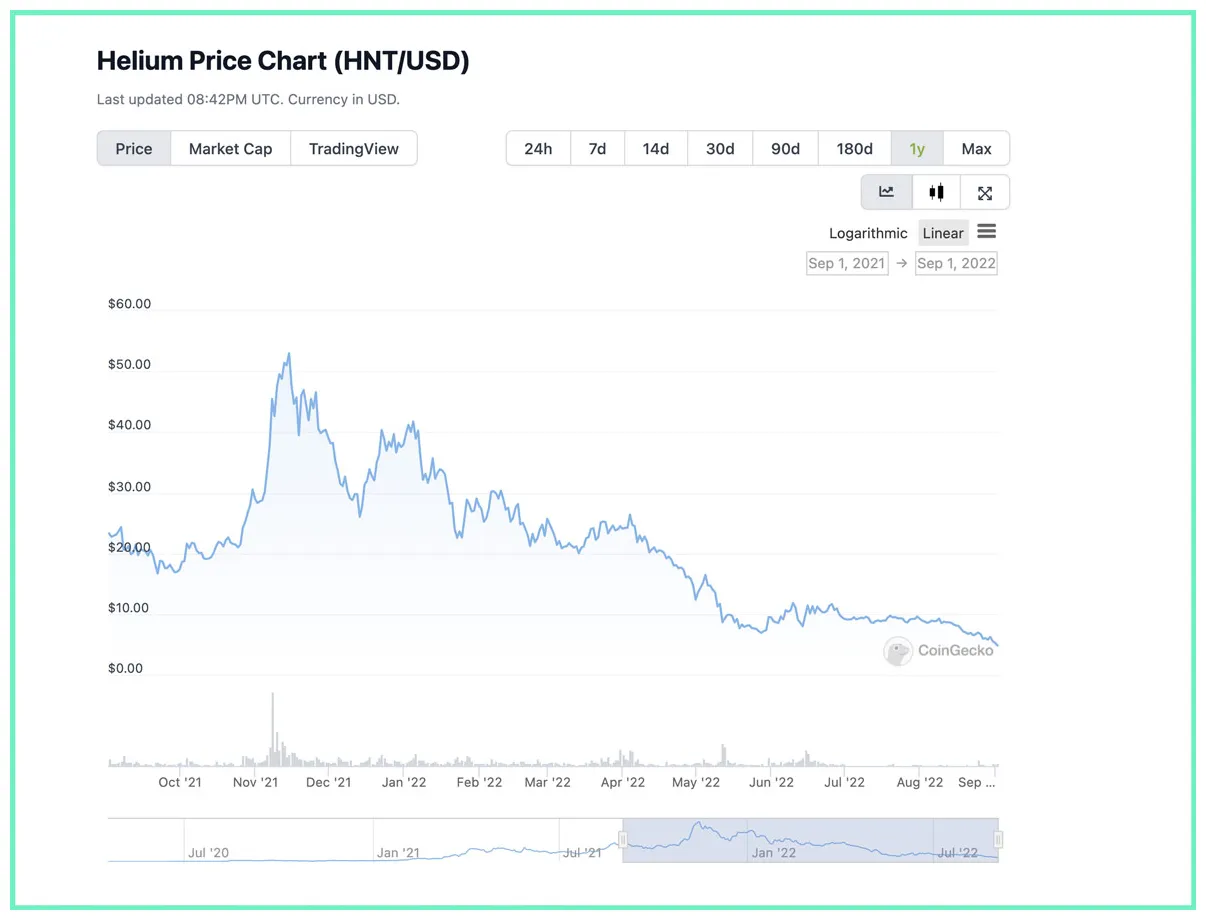Open fullscreen mode via expand icon

pyautogui.click(x=985, y=192)
